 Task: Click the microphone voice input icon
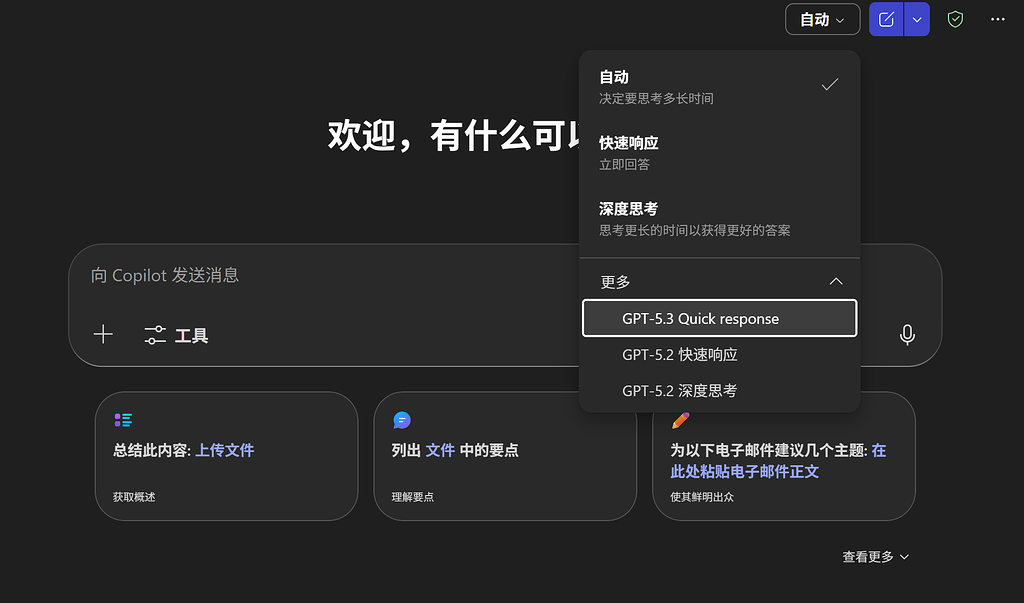click(x=907, y=334)
